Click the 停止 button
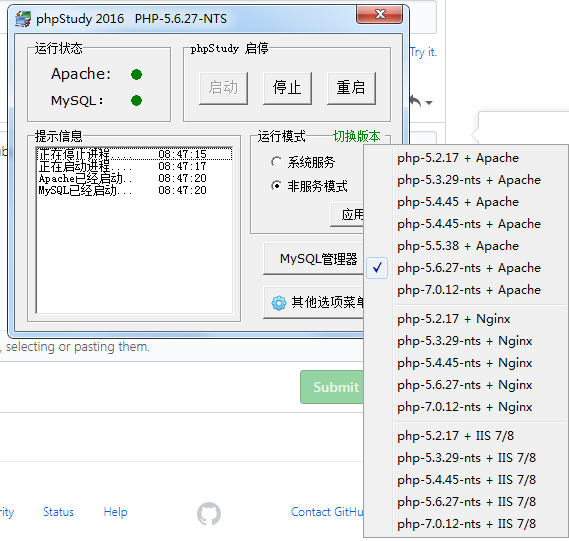The width and height of the screenshot is (569, 541). coord(287,88)
